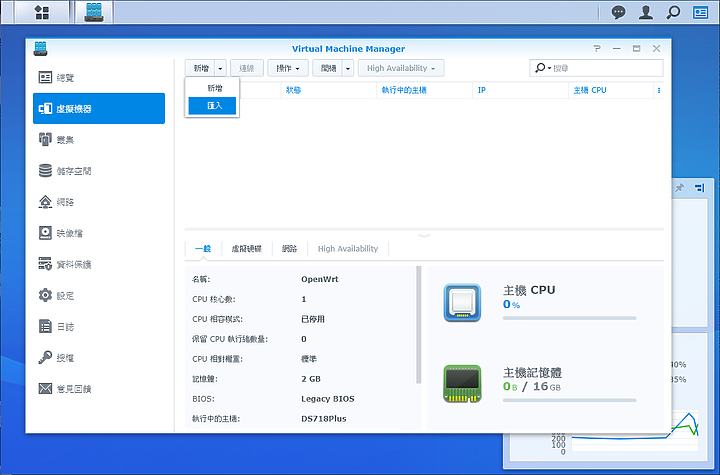This screenshot has height=475, width=720.
Task: Click the details panel vertical scrollbar
Action: pyautogui.click(x=418, y=324)
